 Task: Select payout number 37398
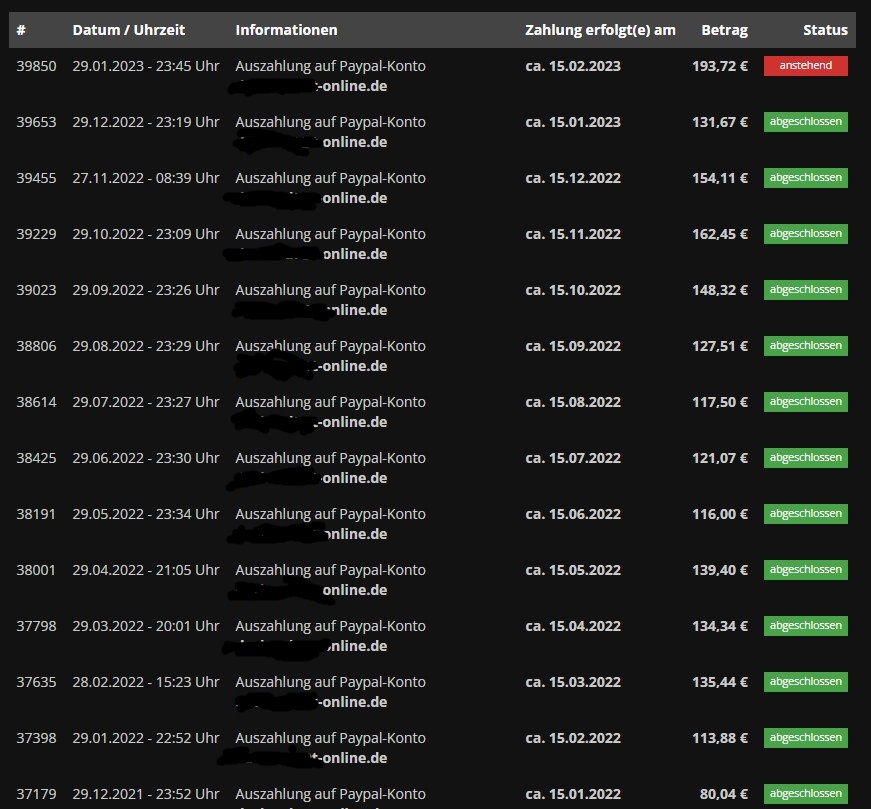point(36,738)
